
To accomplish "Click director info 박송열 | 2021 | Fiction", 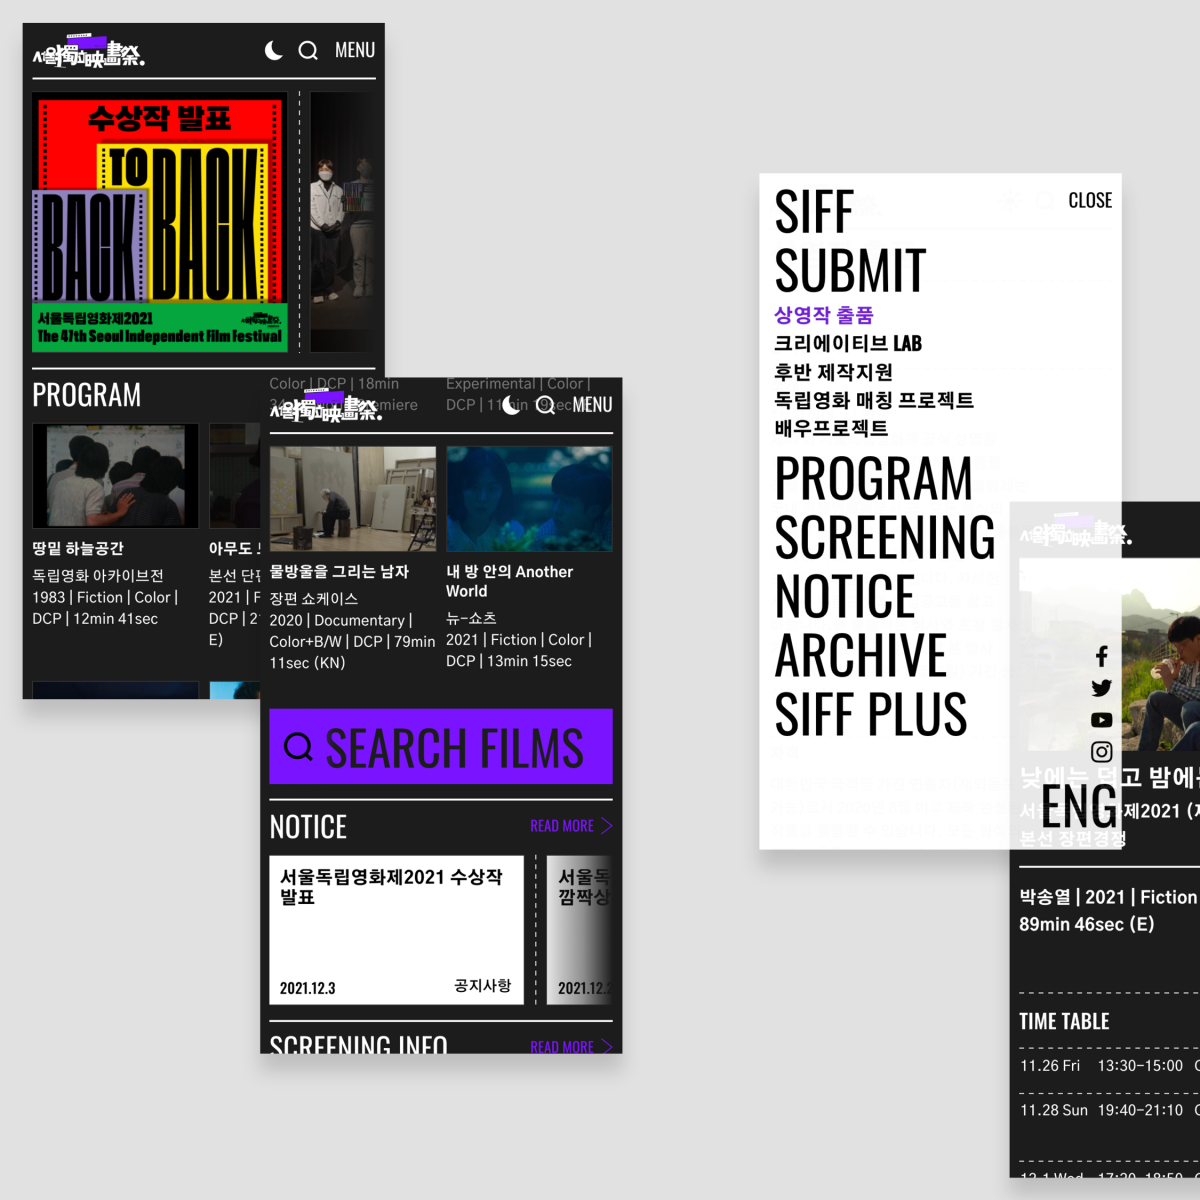I will pos(1108,897).
